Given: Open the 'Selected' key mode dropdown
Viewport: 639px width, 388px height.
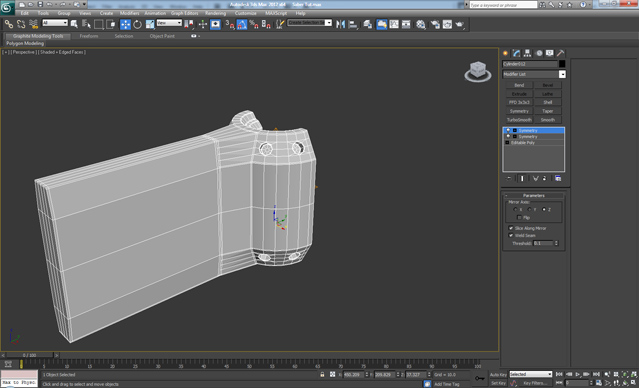Looking at the screenshot, I should (x=531, y=374).
